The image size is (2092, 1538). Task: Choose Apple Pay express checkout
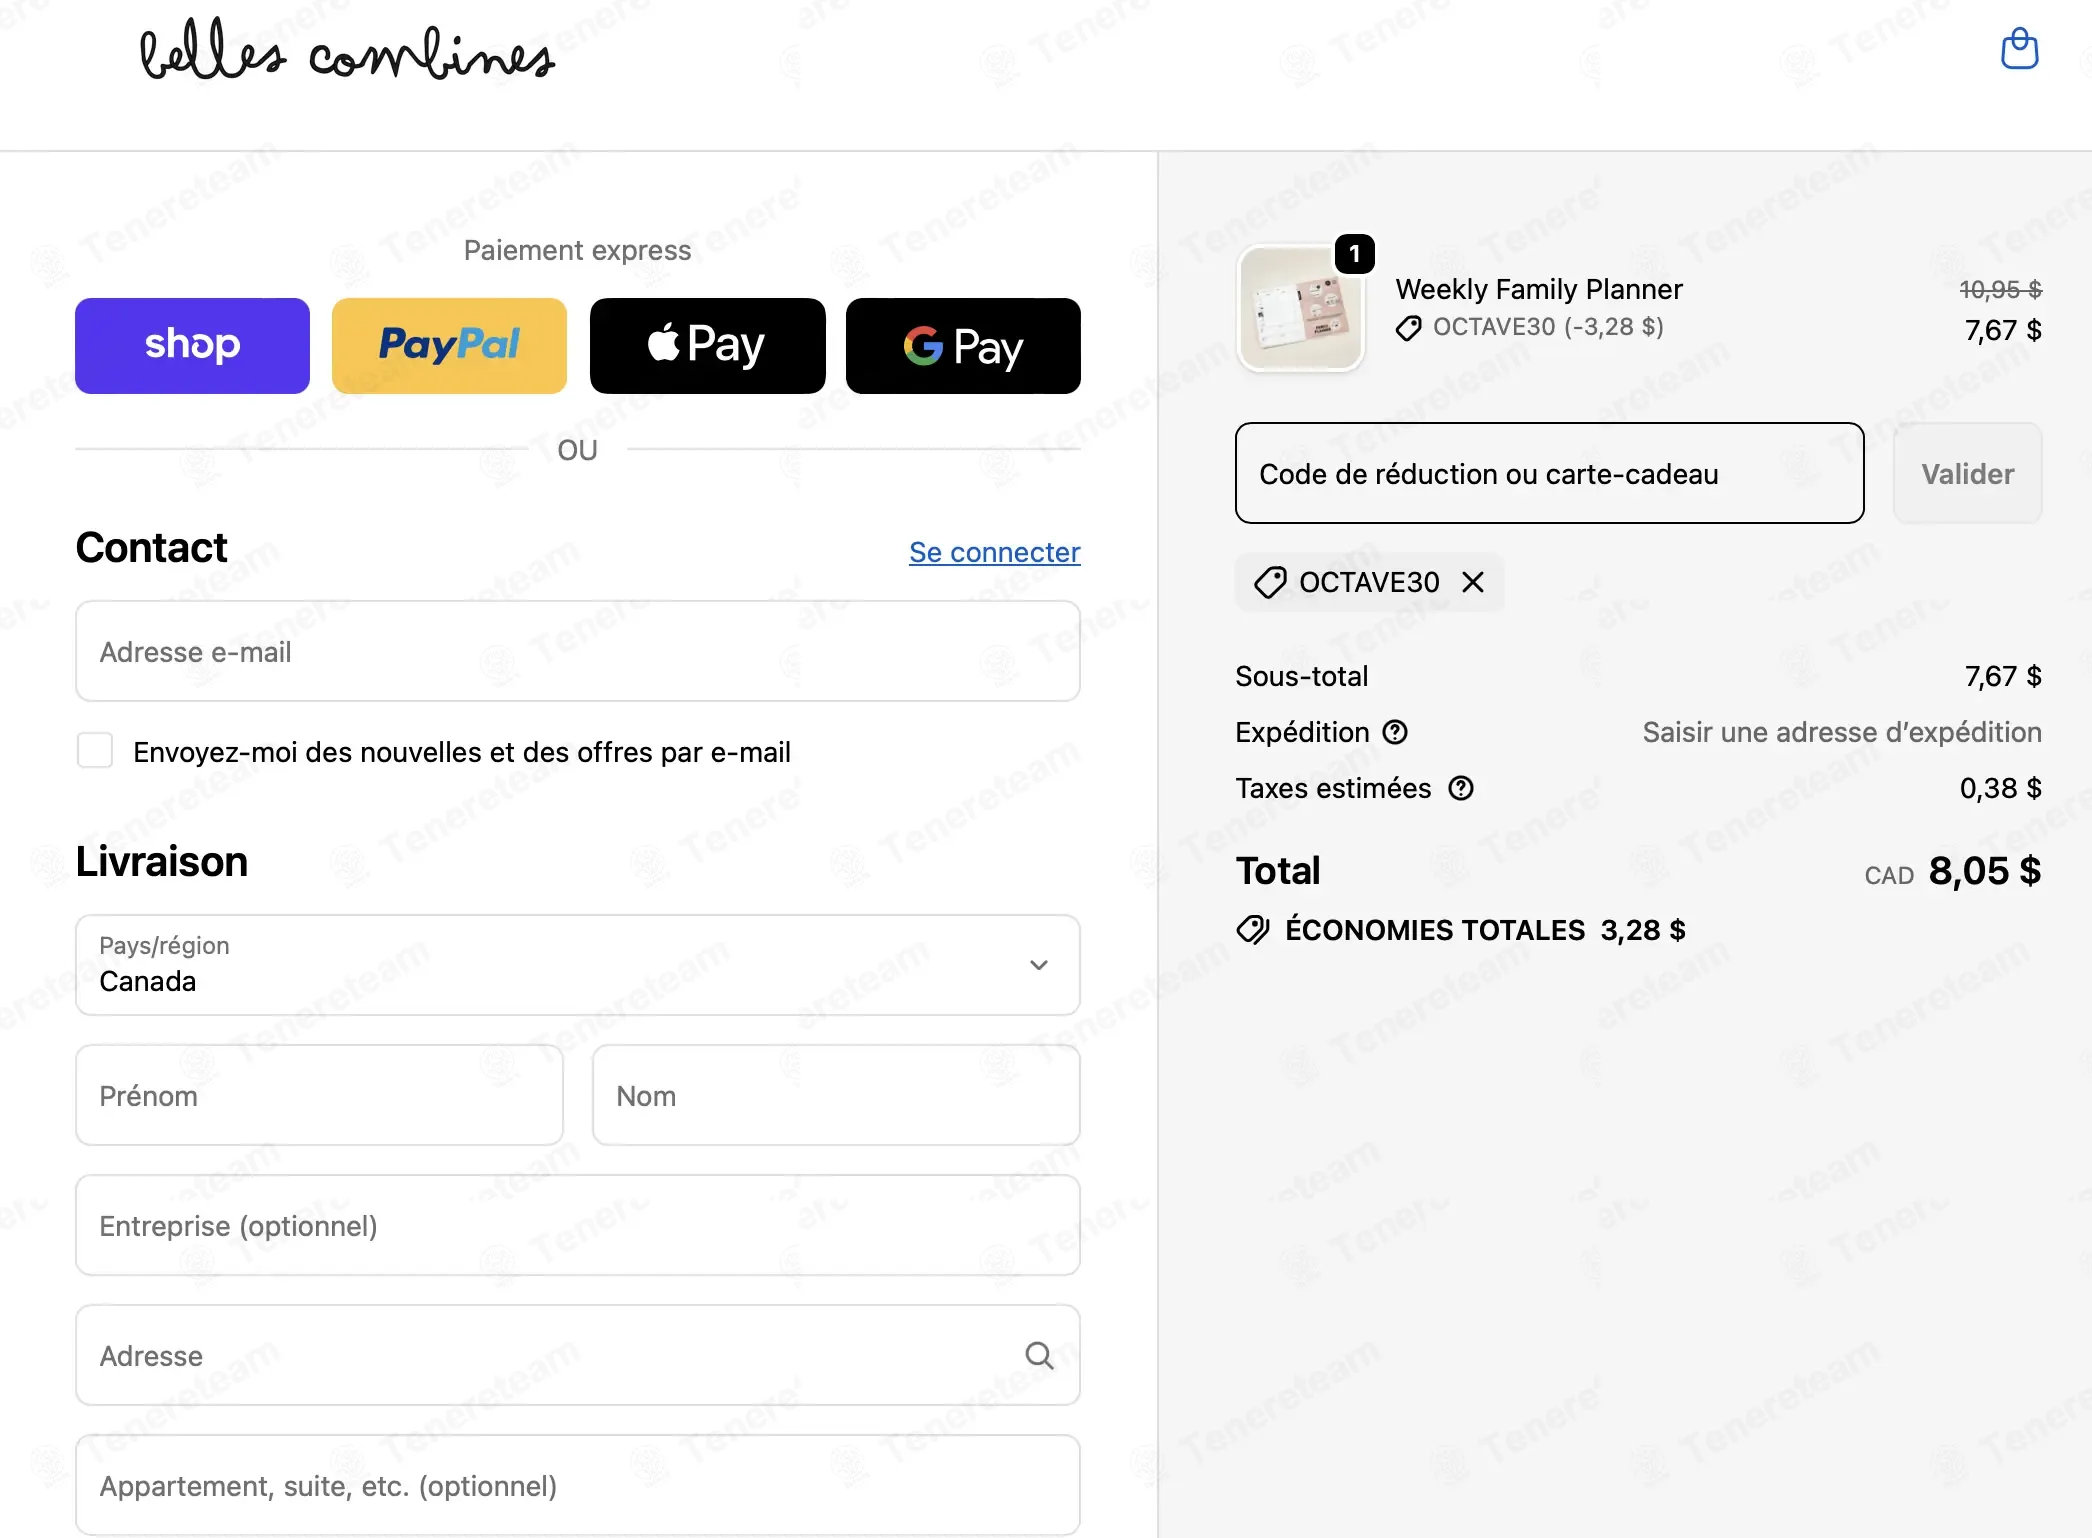coord(707,345)
